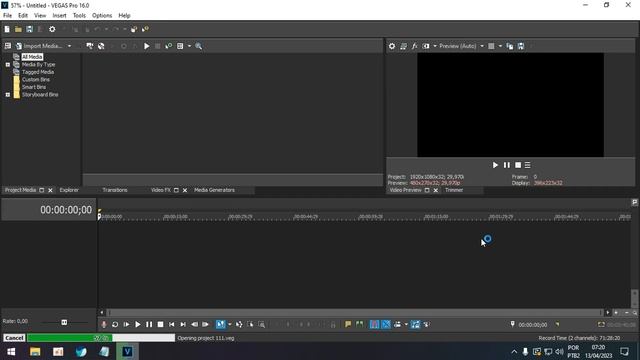This screenshot has height=360, width=640.
Task: Insert a marker with the flag icon
Action: tap(348, 324)
